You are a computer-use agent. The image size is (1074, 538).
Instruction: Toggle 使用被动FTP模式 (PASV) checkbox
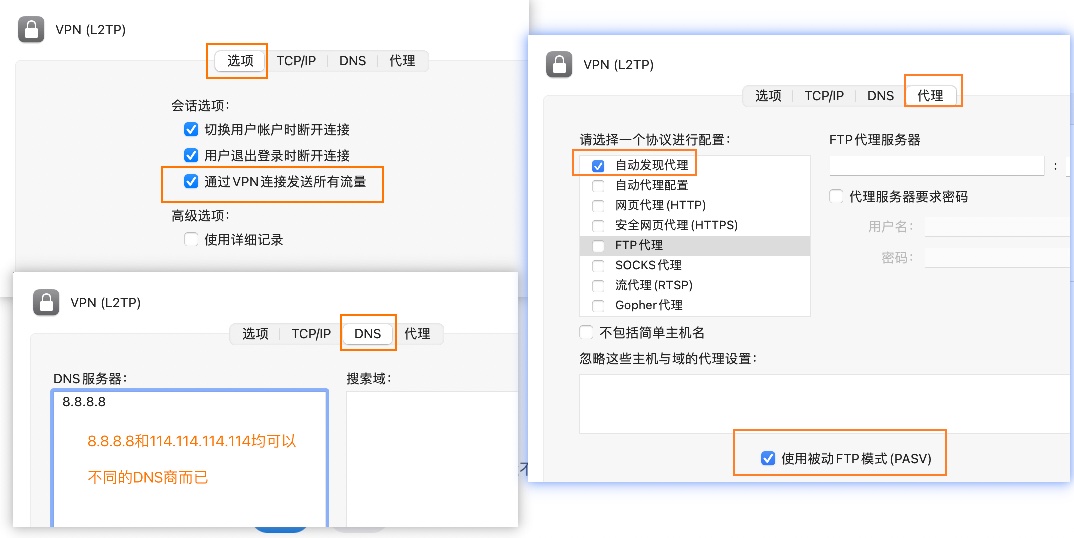click(768, 458)
